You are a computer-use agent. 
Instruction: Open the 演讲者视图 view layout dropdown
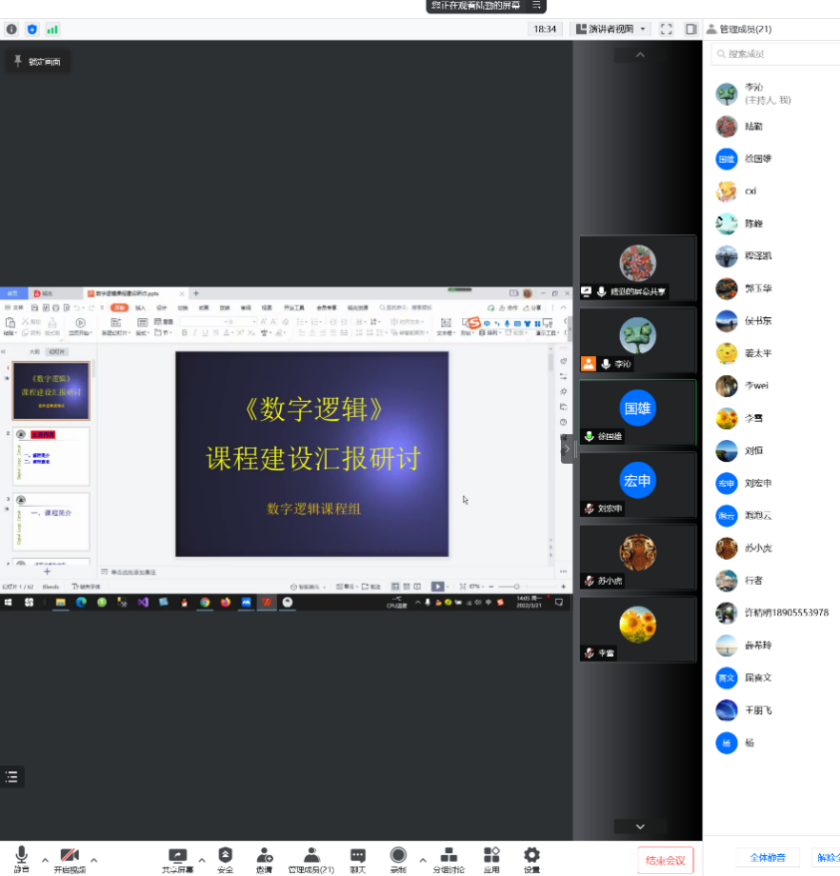611,29
